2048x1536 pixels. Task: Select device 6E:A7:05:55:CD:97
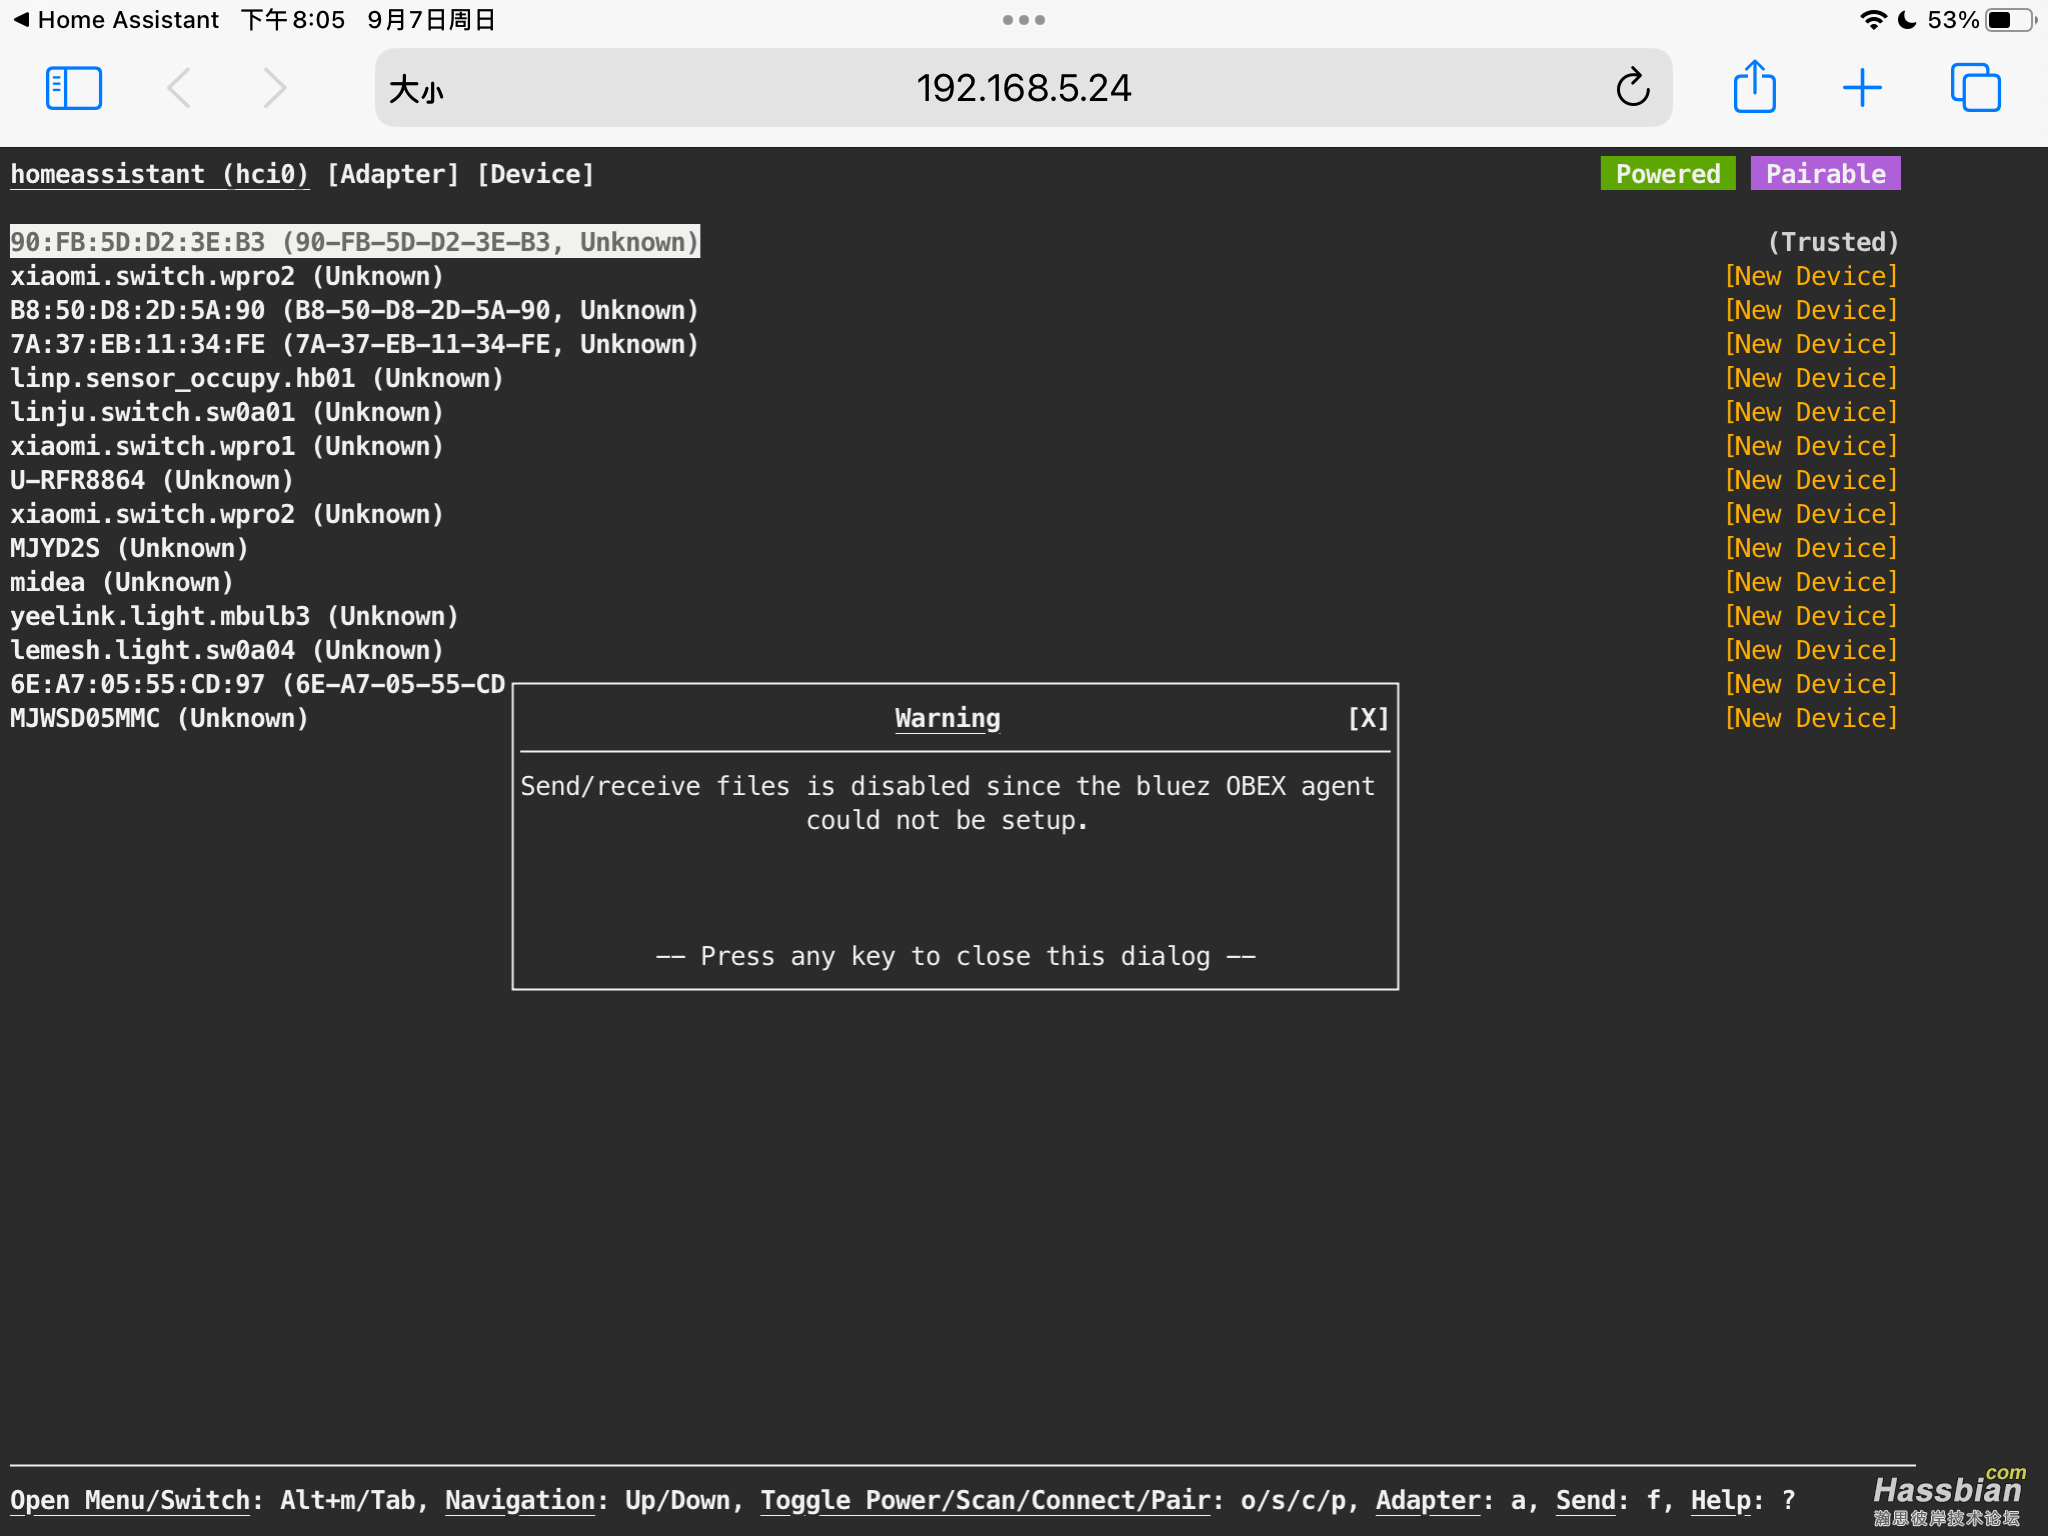258,684
